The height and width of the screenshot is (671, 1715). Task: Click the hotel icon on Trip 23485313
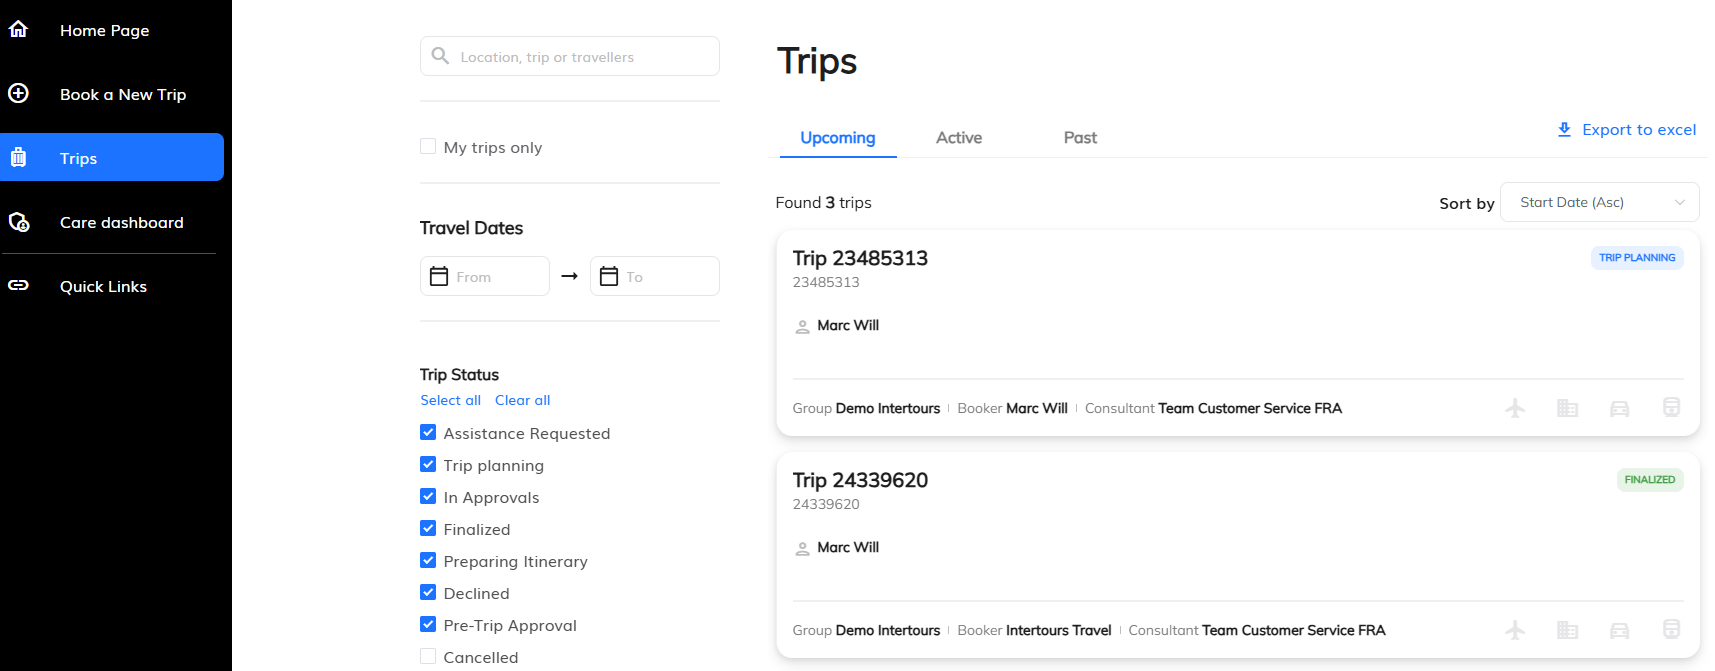coord(1567,408)
